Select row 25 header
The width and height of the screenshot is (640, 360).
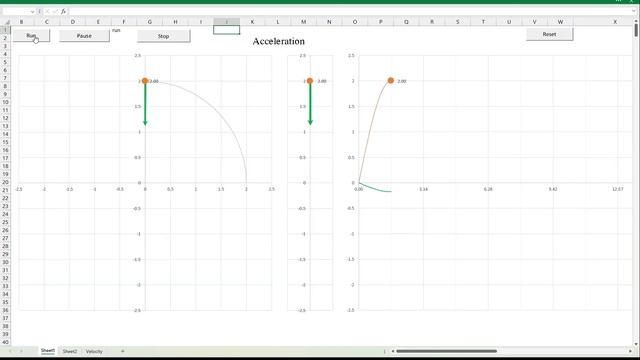pyautogui.click(x=5, y=222)
